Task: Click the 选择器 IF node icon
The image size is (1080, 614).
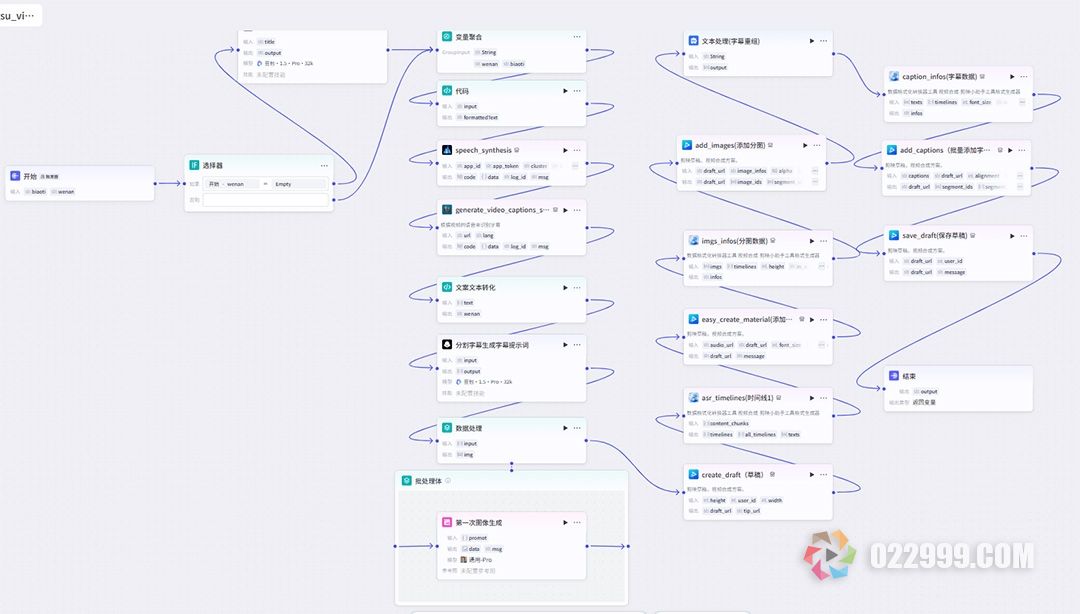Action: coord(194,165)
